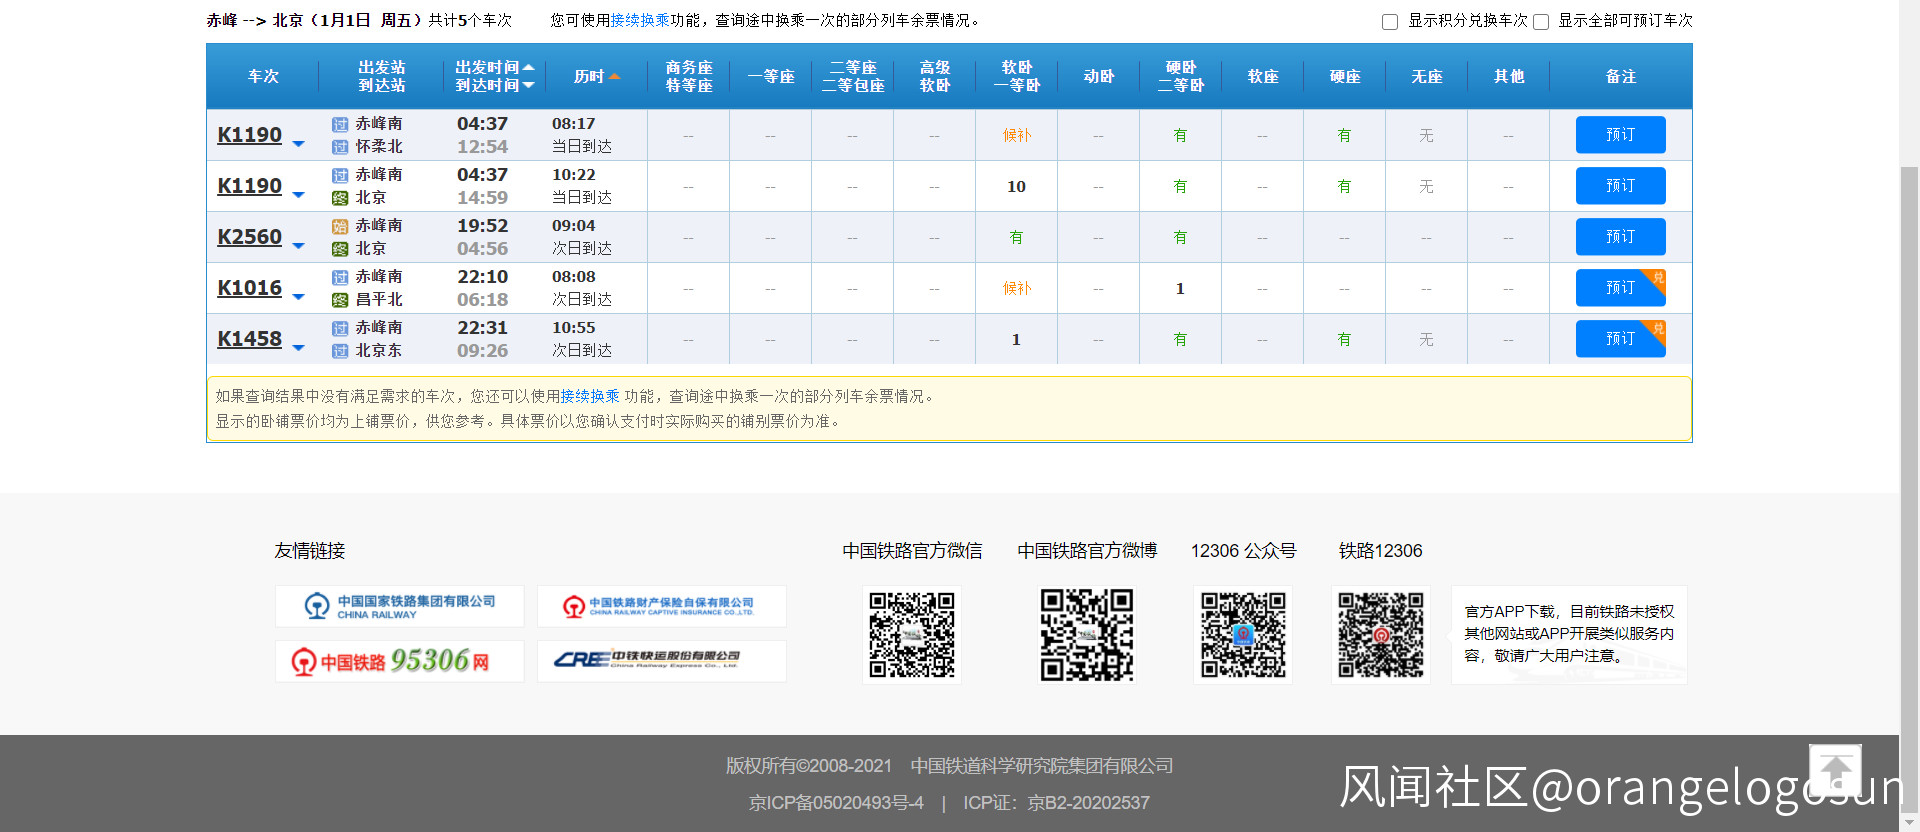1920x832 pixels.
Task: Open China Railway insurance company logo link
Action: pyautogui.click(x=661, y=606)
